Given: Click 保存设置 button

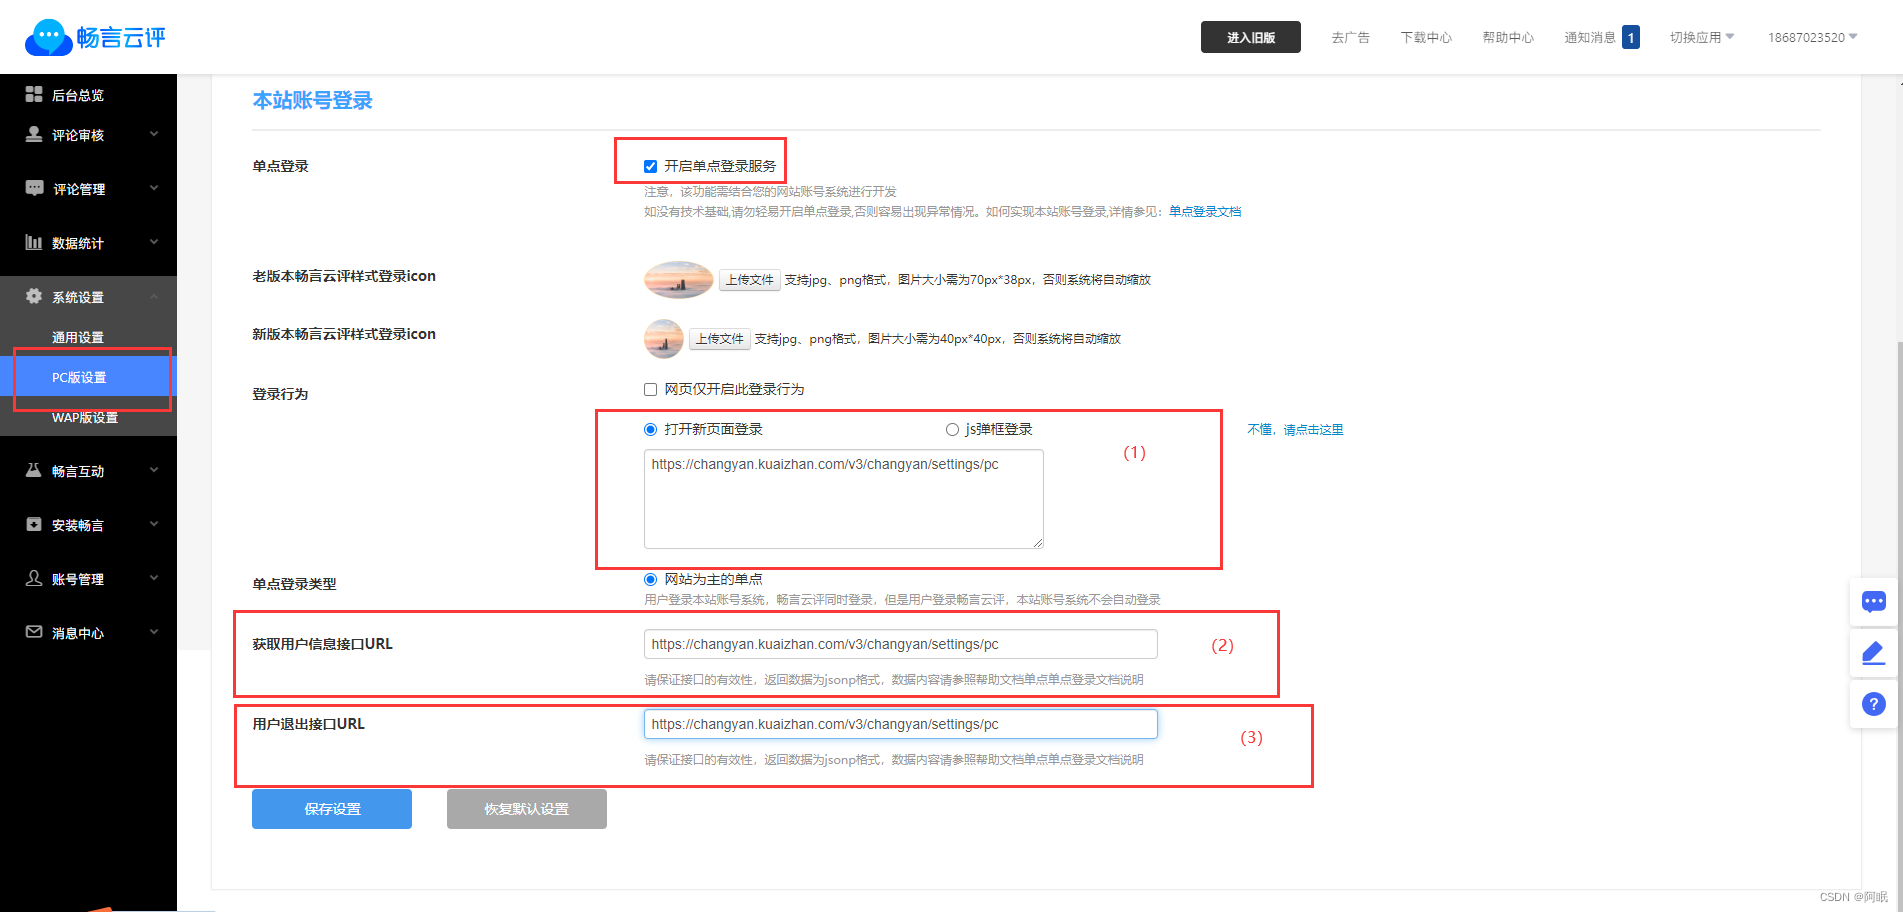Looking at the screenshot, I should click(x=332, y=809).
